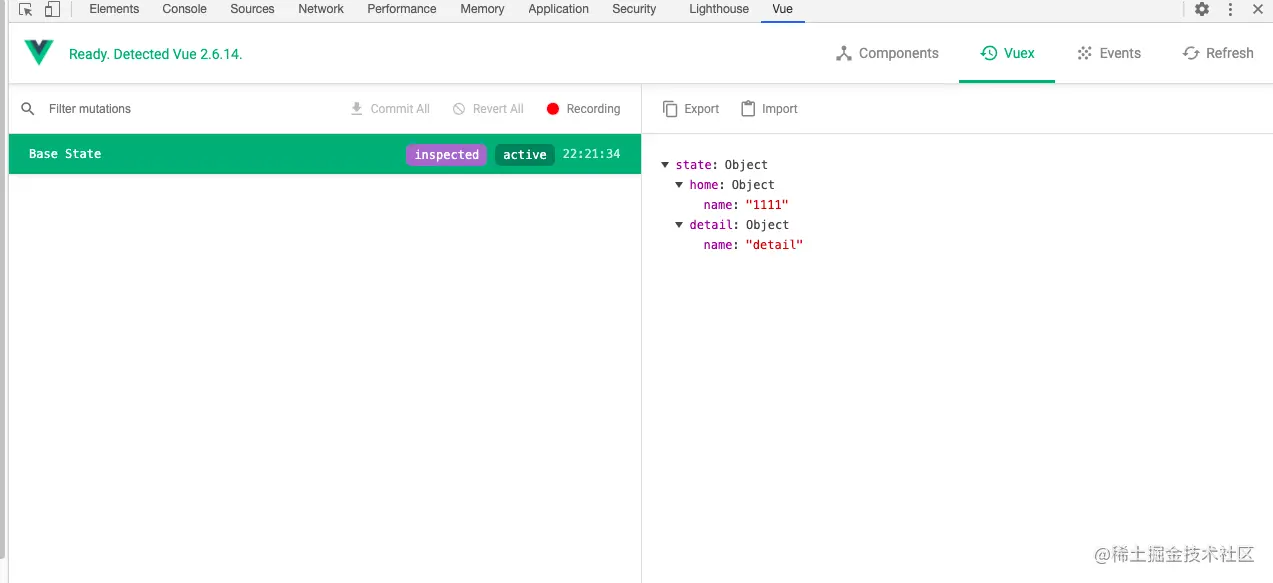Open the Network panel tab
Screen dimensions: 1273x583
coord(321,9)
